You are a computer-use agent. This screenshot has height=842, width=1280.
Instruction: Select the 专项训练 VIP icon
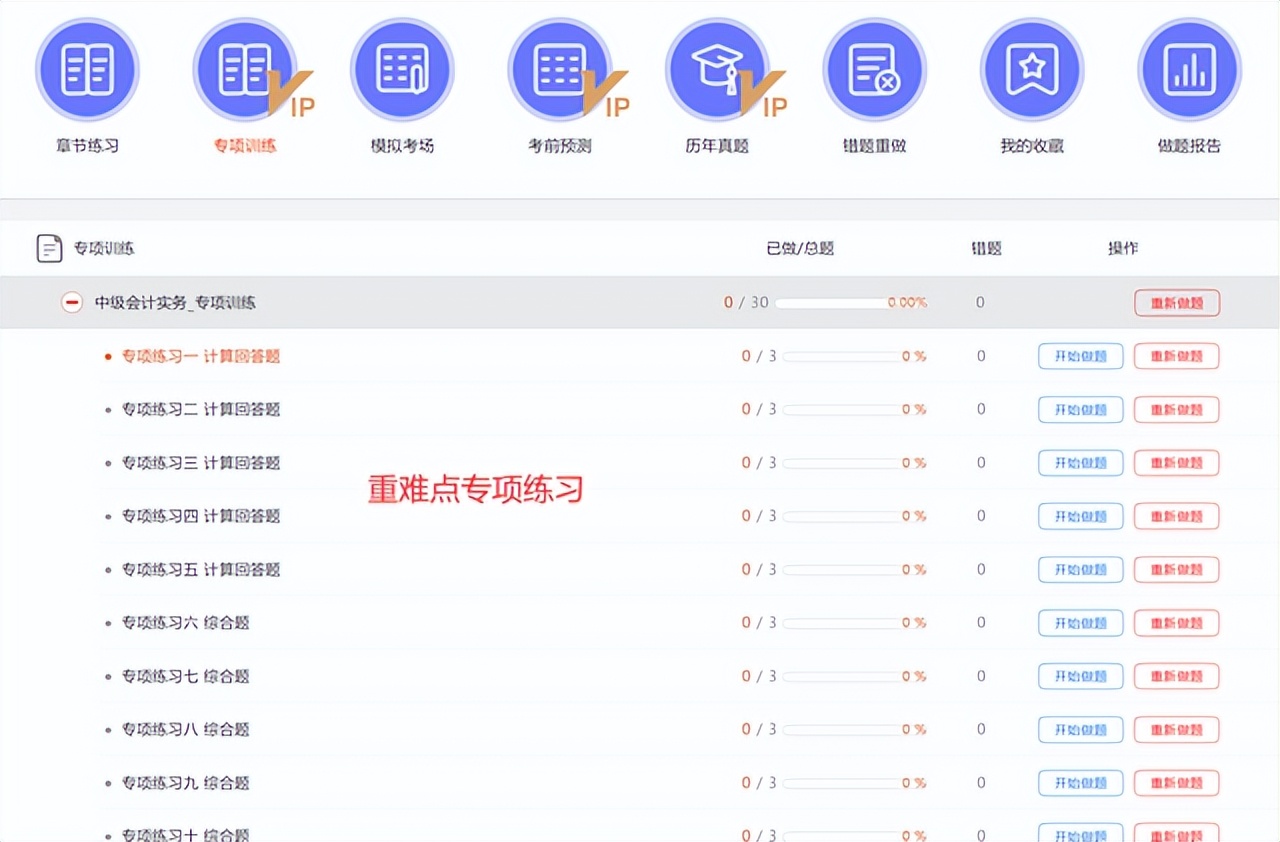245,68
